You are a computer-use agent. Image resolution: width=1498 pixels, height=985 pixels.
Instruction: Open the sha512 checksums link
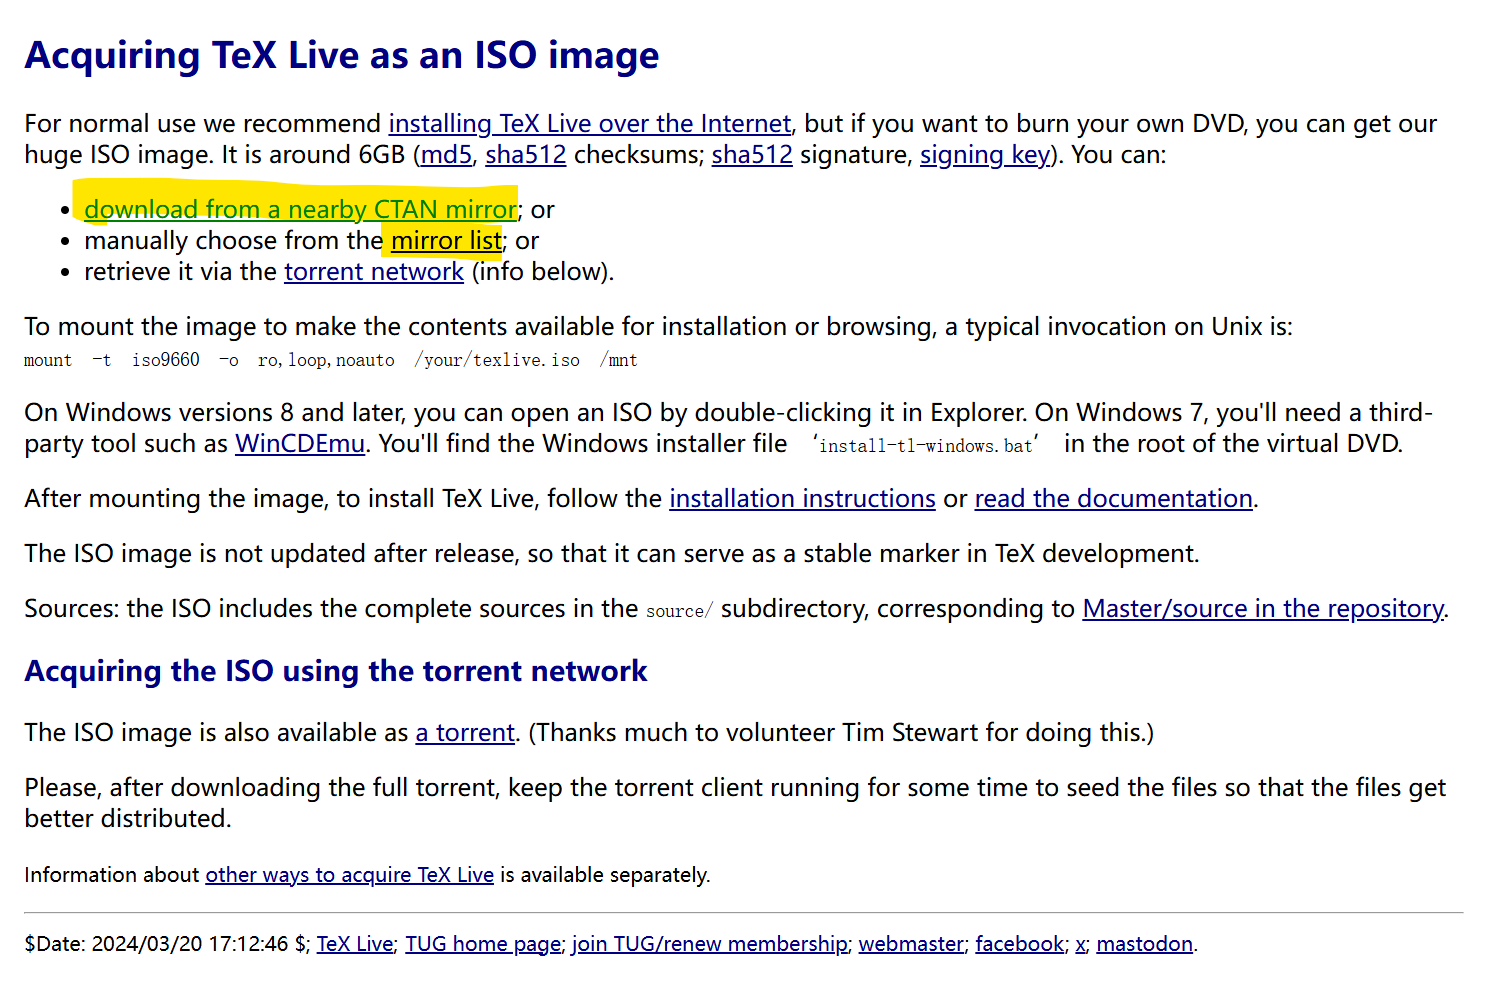tap(525, 155)
